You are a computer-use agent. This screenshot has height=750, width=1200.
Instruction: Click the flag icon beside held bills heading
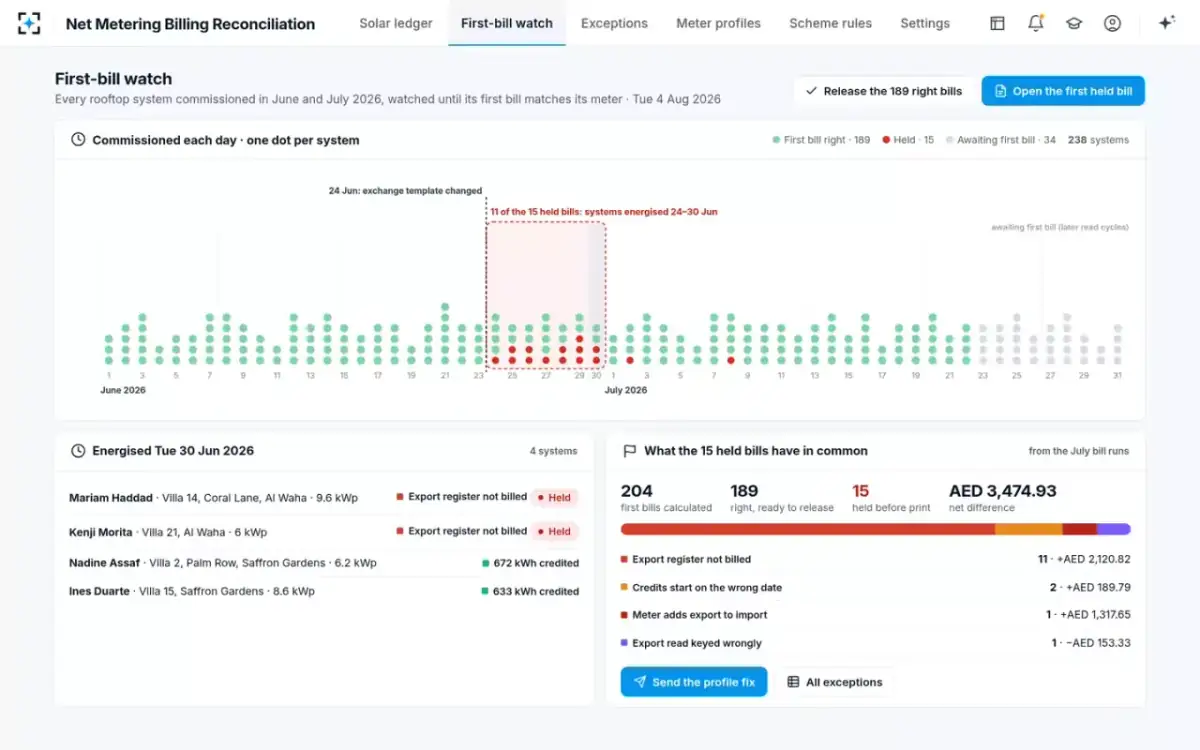630,451
